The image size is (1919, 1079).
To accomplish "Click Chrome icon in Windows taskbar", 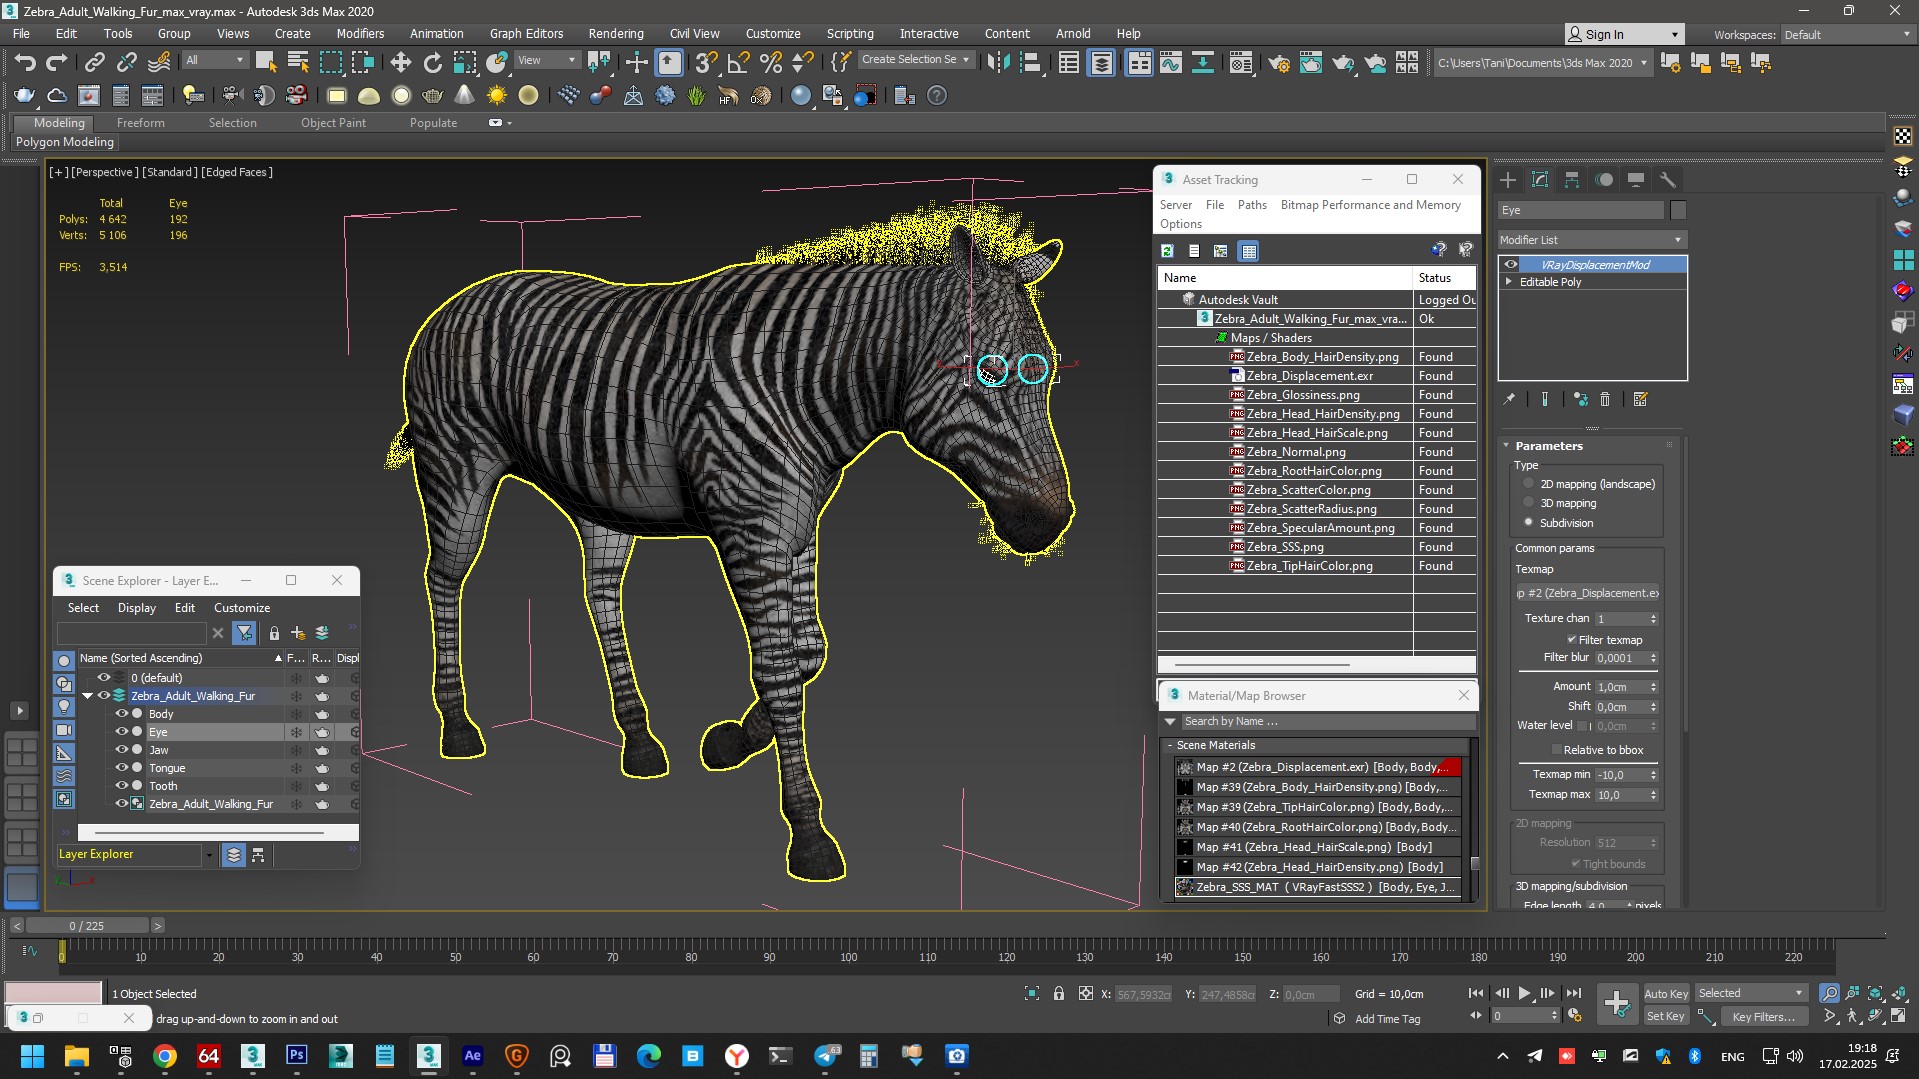I will pyautogui.click(x=165, y=1056).
